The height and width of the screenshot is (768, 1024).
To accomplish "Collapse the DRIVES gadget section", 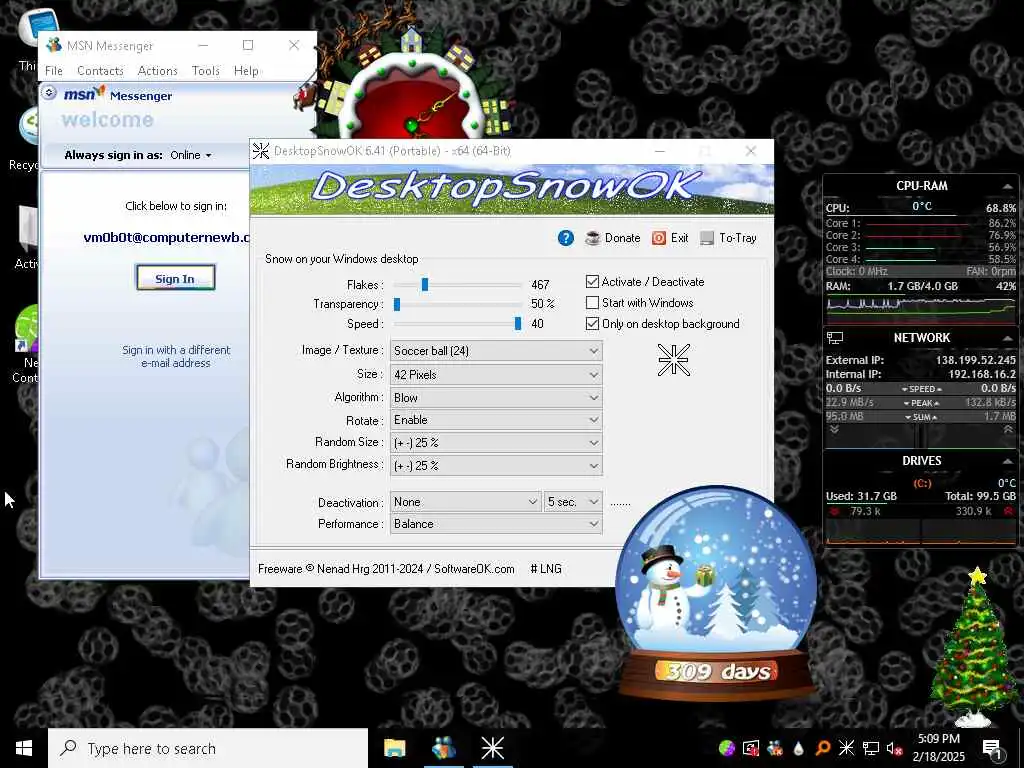I will click(x=1007, y=461).
